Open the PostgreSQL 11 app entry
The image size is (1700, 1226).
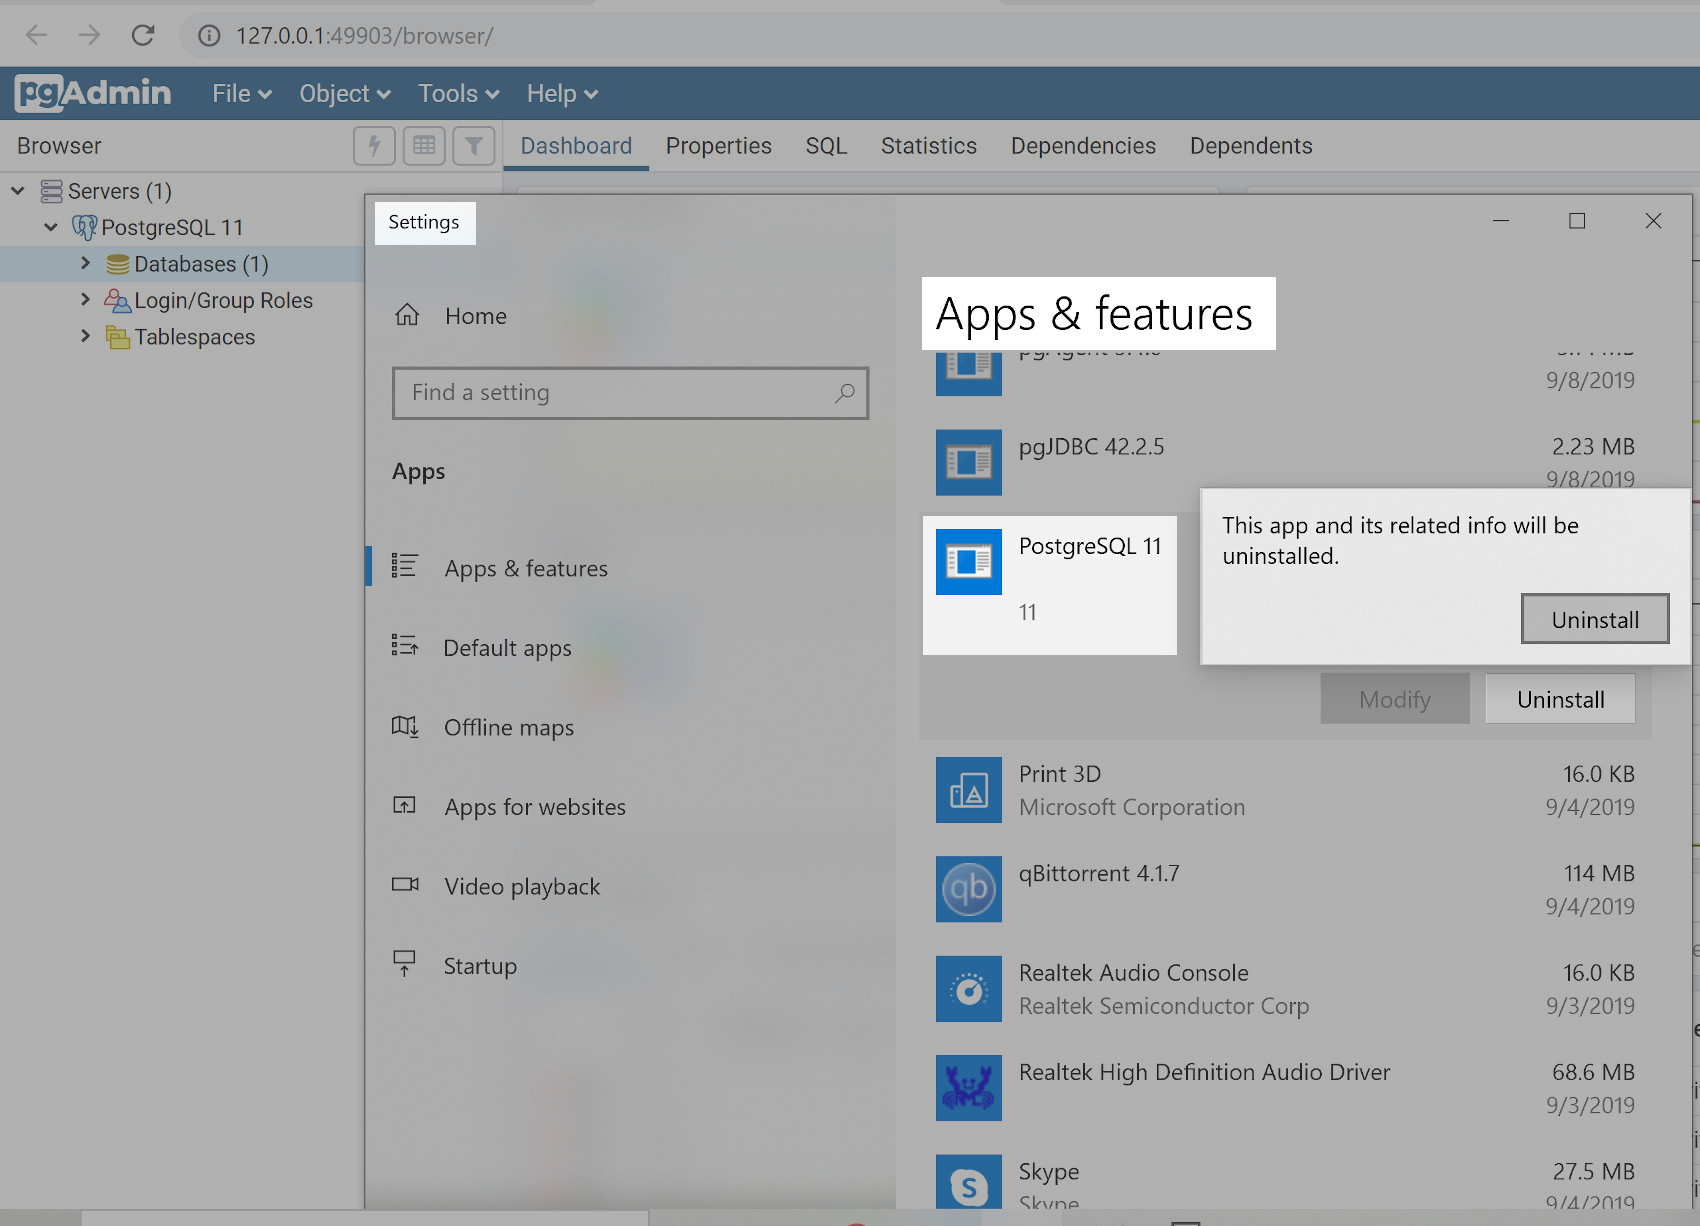[x=1049, y=585]
